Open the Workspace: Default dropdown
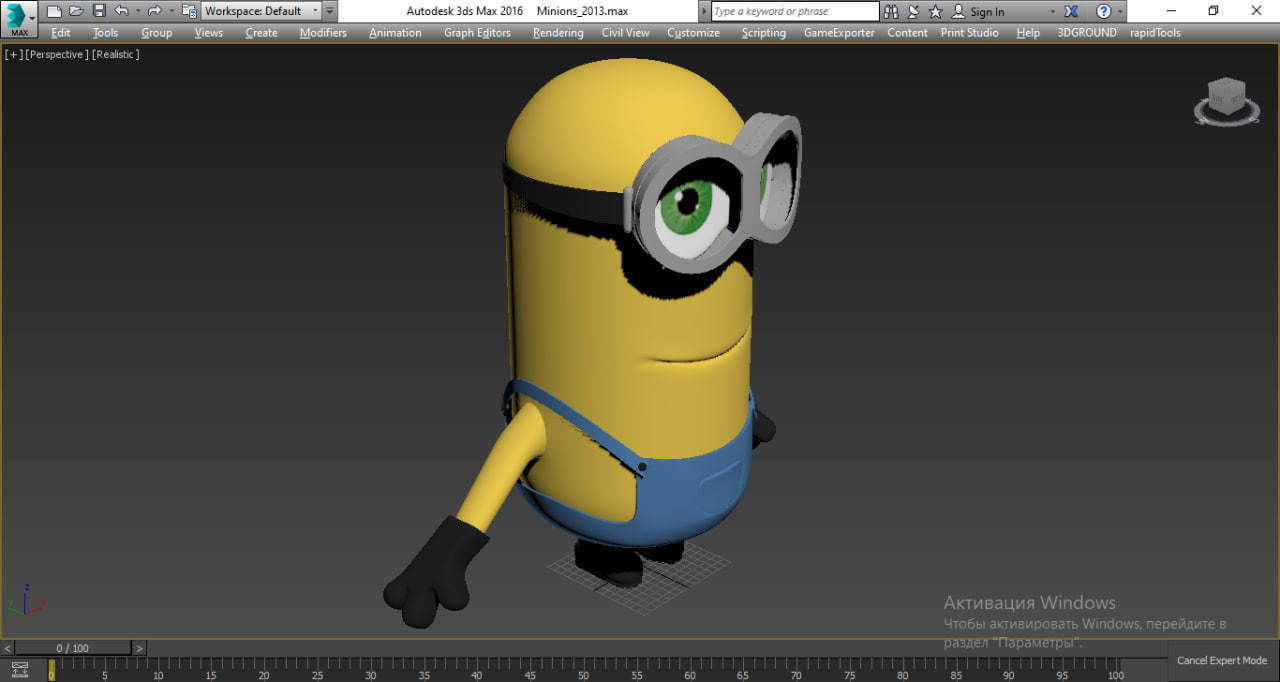Image resolution: width=1280 pixels, height=682 pixels. point(262,11)
